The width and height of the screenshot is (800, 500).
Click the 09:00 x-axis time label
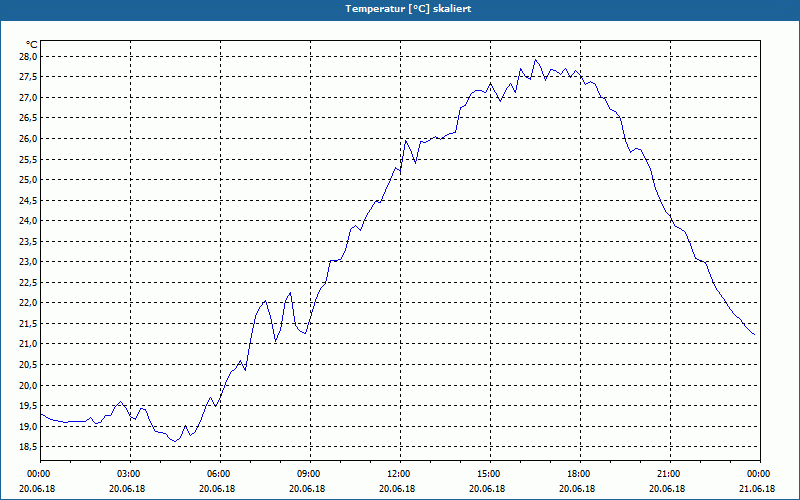pos(310,474)
